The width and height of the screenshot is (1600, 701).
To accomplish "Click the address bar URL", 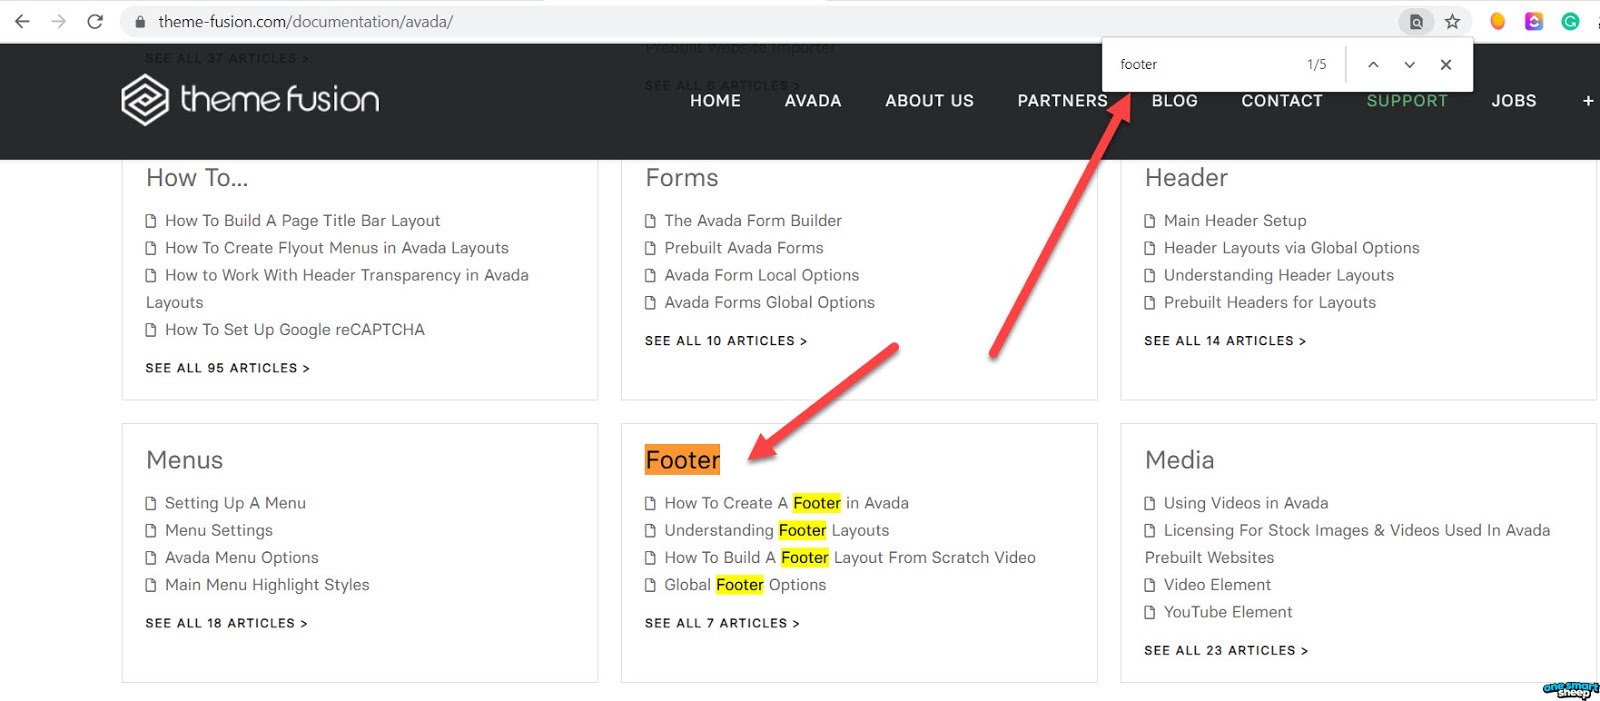I will point(305,22).
